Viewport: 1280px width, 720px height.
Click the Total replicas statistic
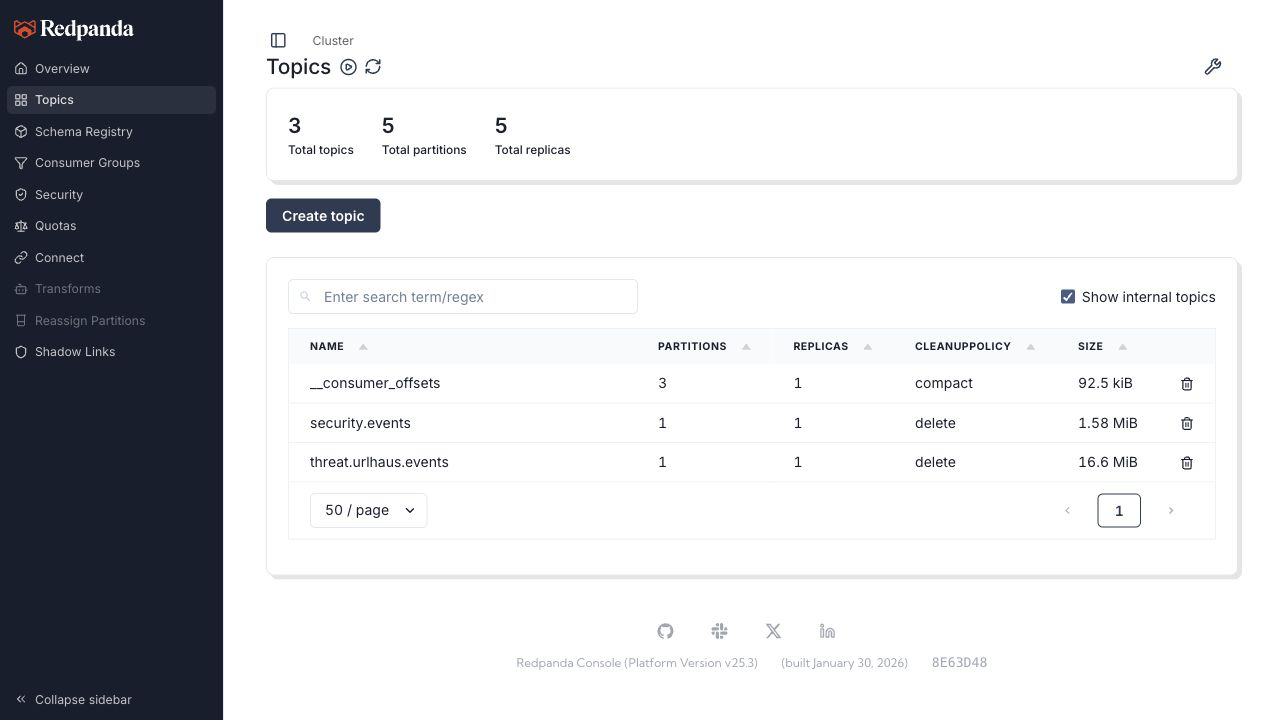point(532,137)
